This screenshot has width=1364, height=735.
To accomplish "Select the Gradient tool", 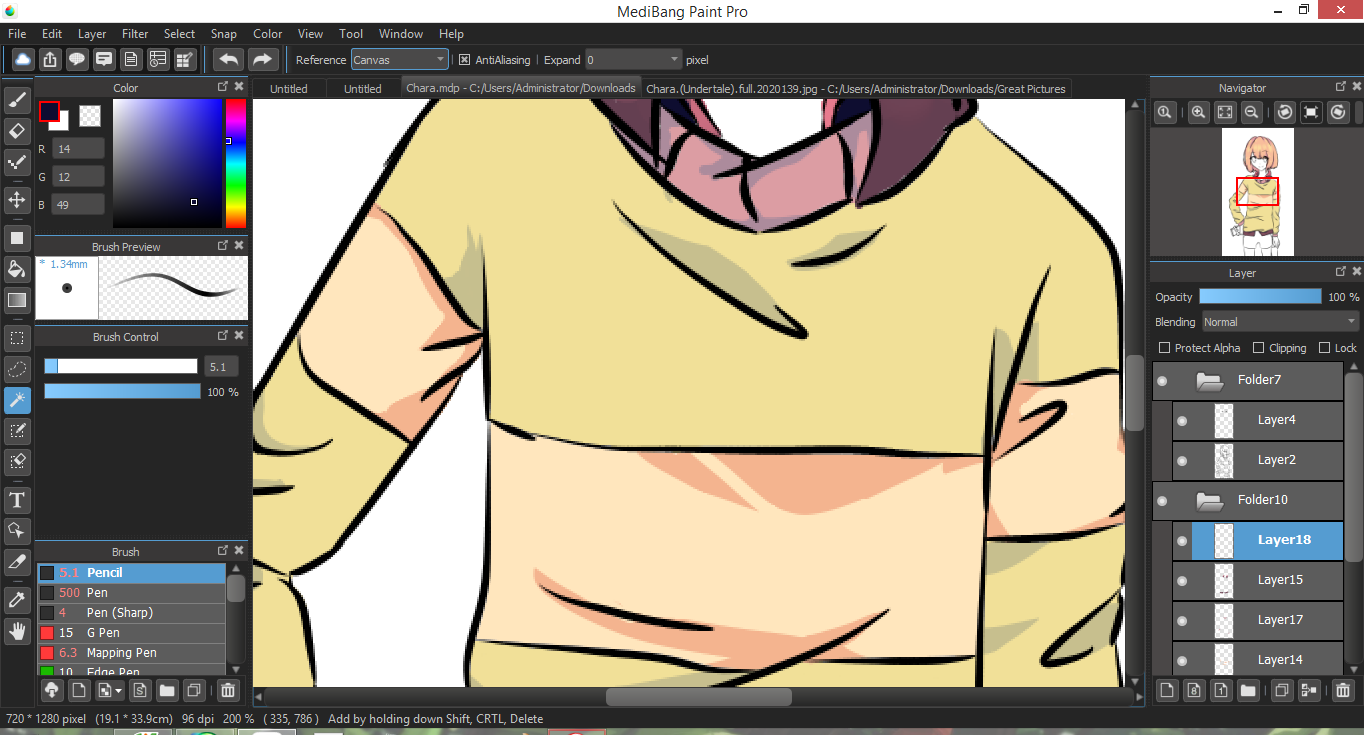I will click(17, 299).
